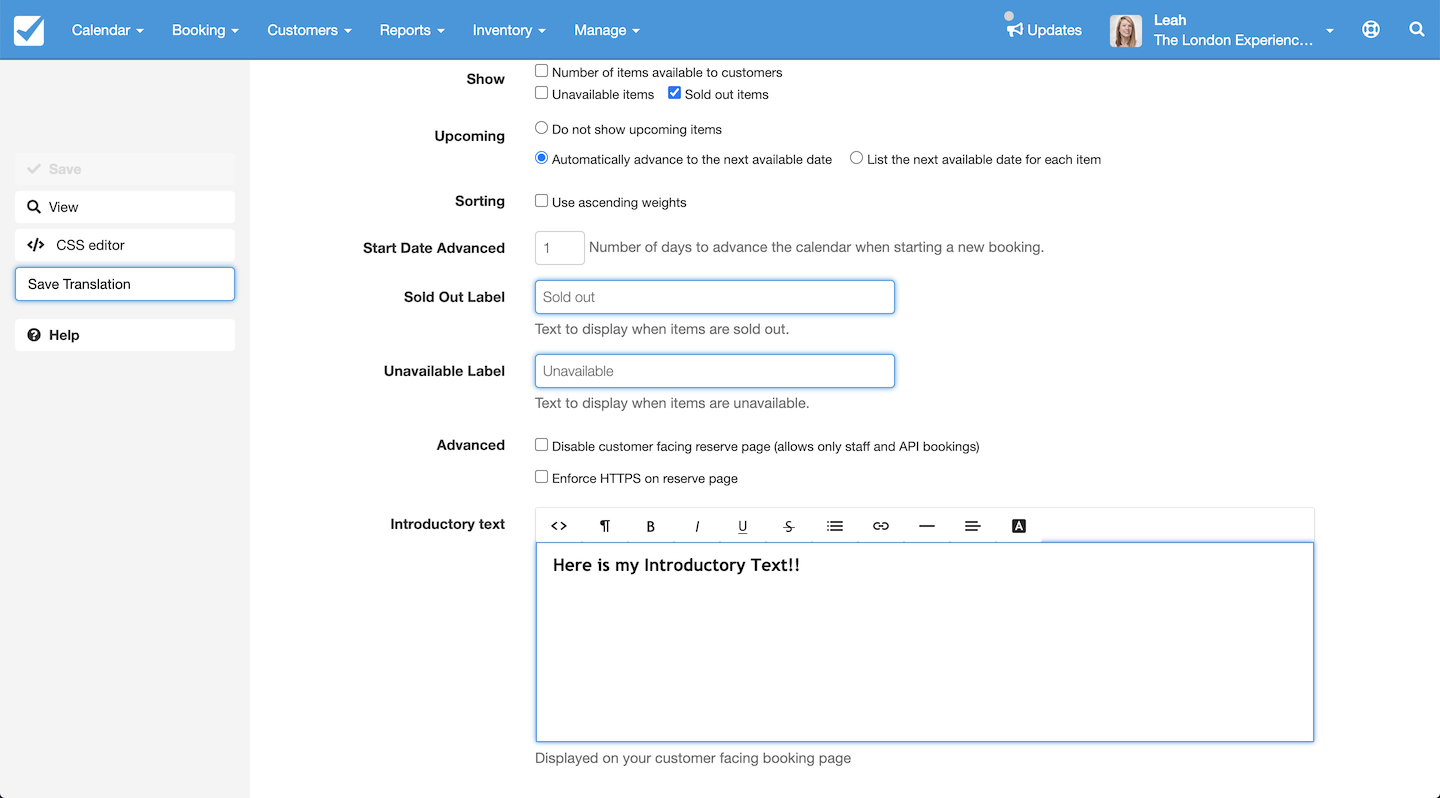Apply underline formatting in editor

click(743, 526)
